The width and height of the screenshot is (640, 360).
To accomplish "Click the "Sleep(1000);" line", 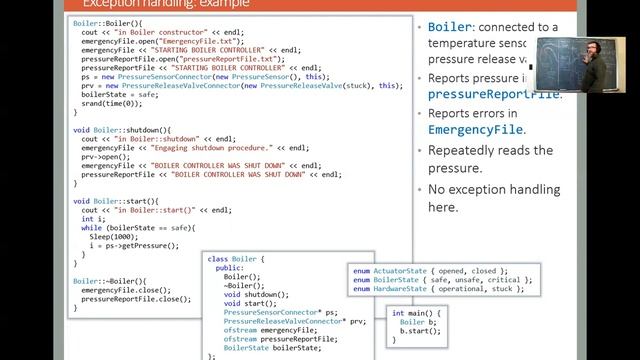I will [114, 237].
